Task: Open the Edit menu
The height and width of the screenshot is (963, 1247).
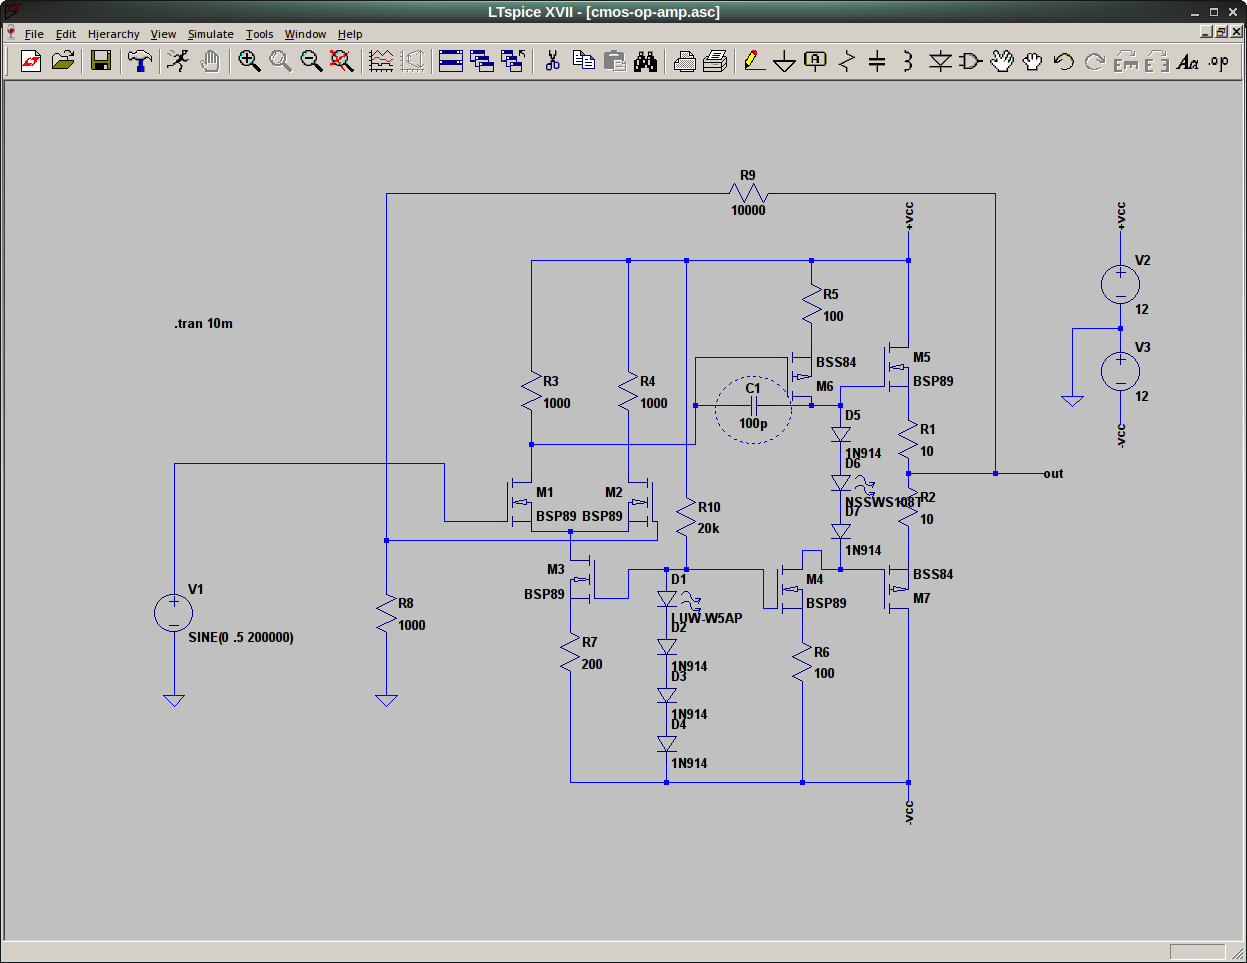Action: [65, 34]
